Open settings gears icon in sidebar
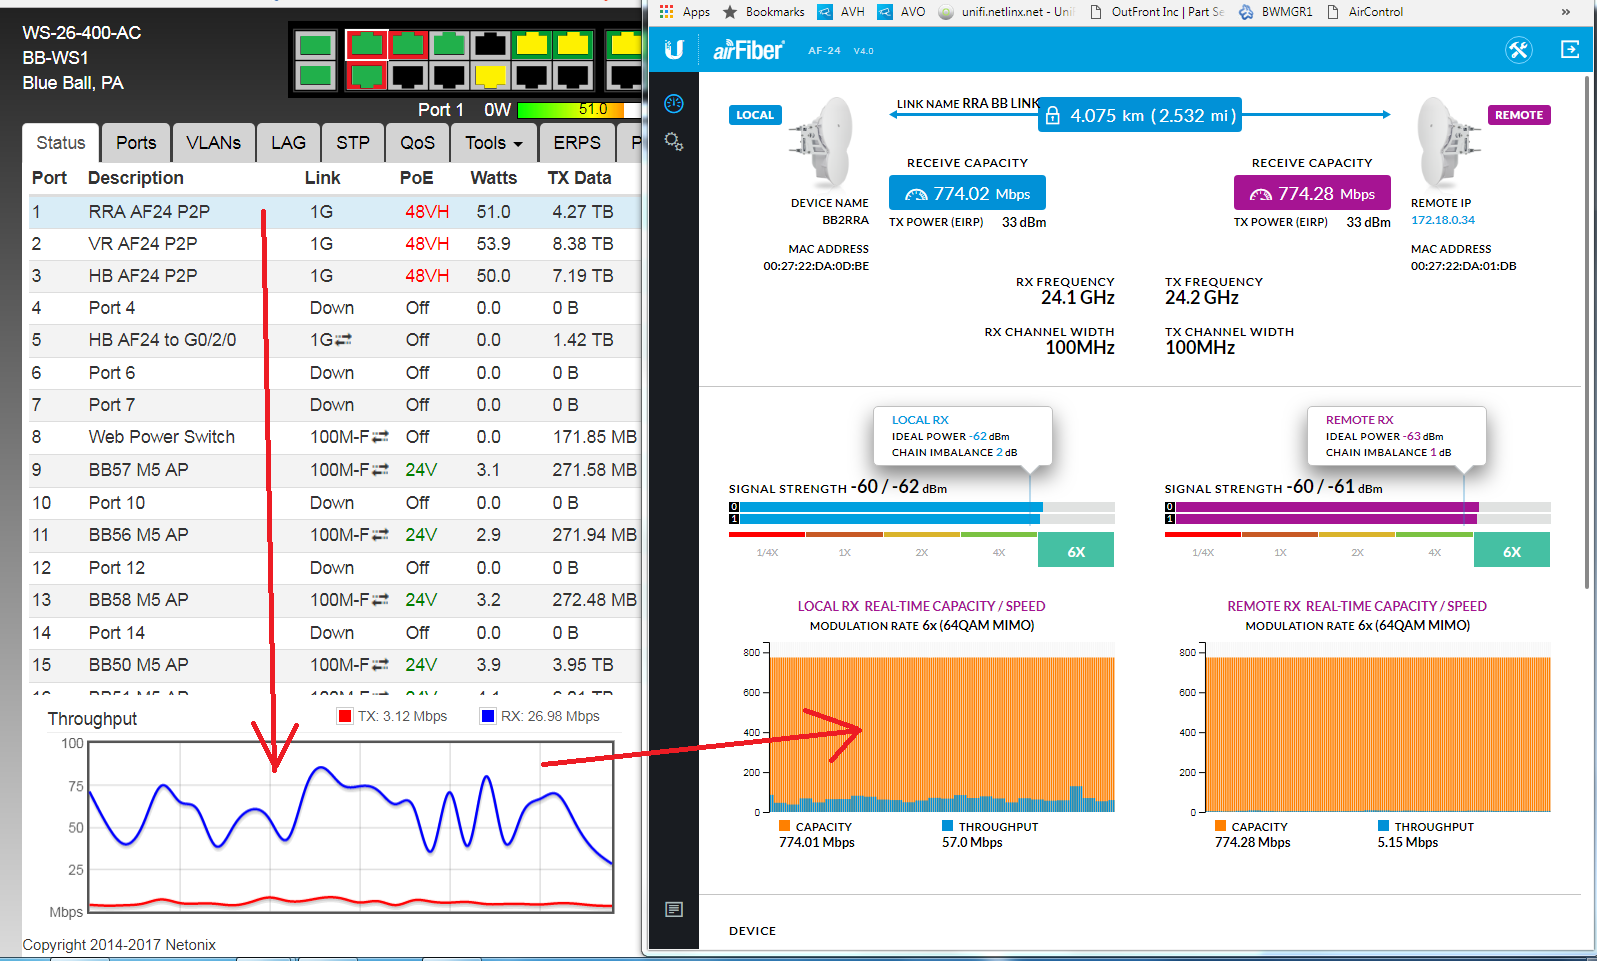The image size is (1597, 961). (x=674, y=142)
